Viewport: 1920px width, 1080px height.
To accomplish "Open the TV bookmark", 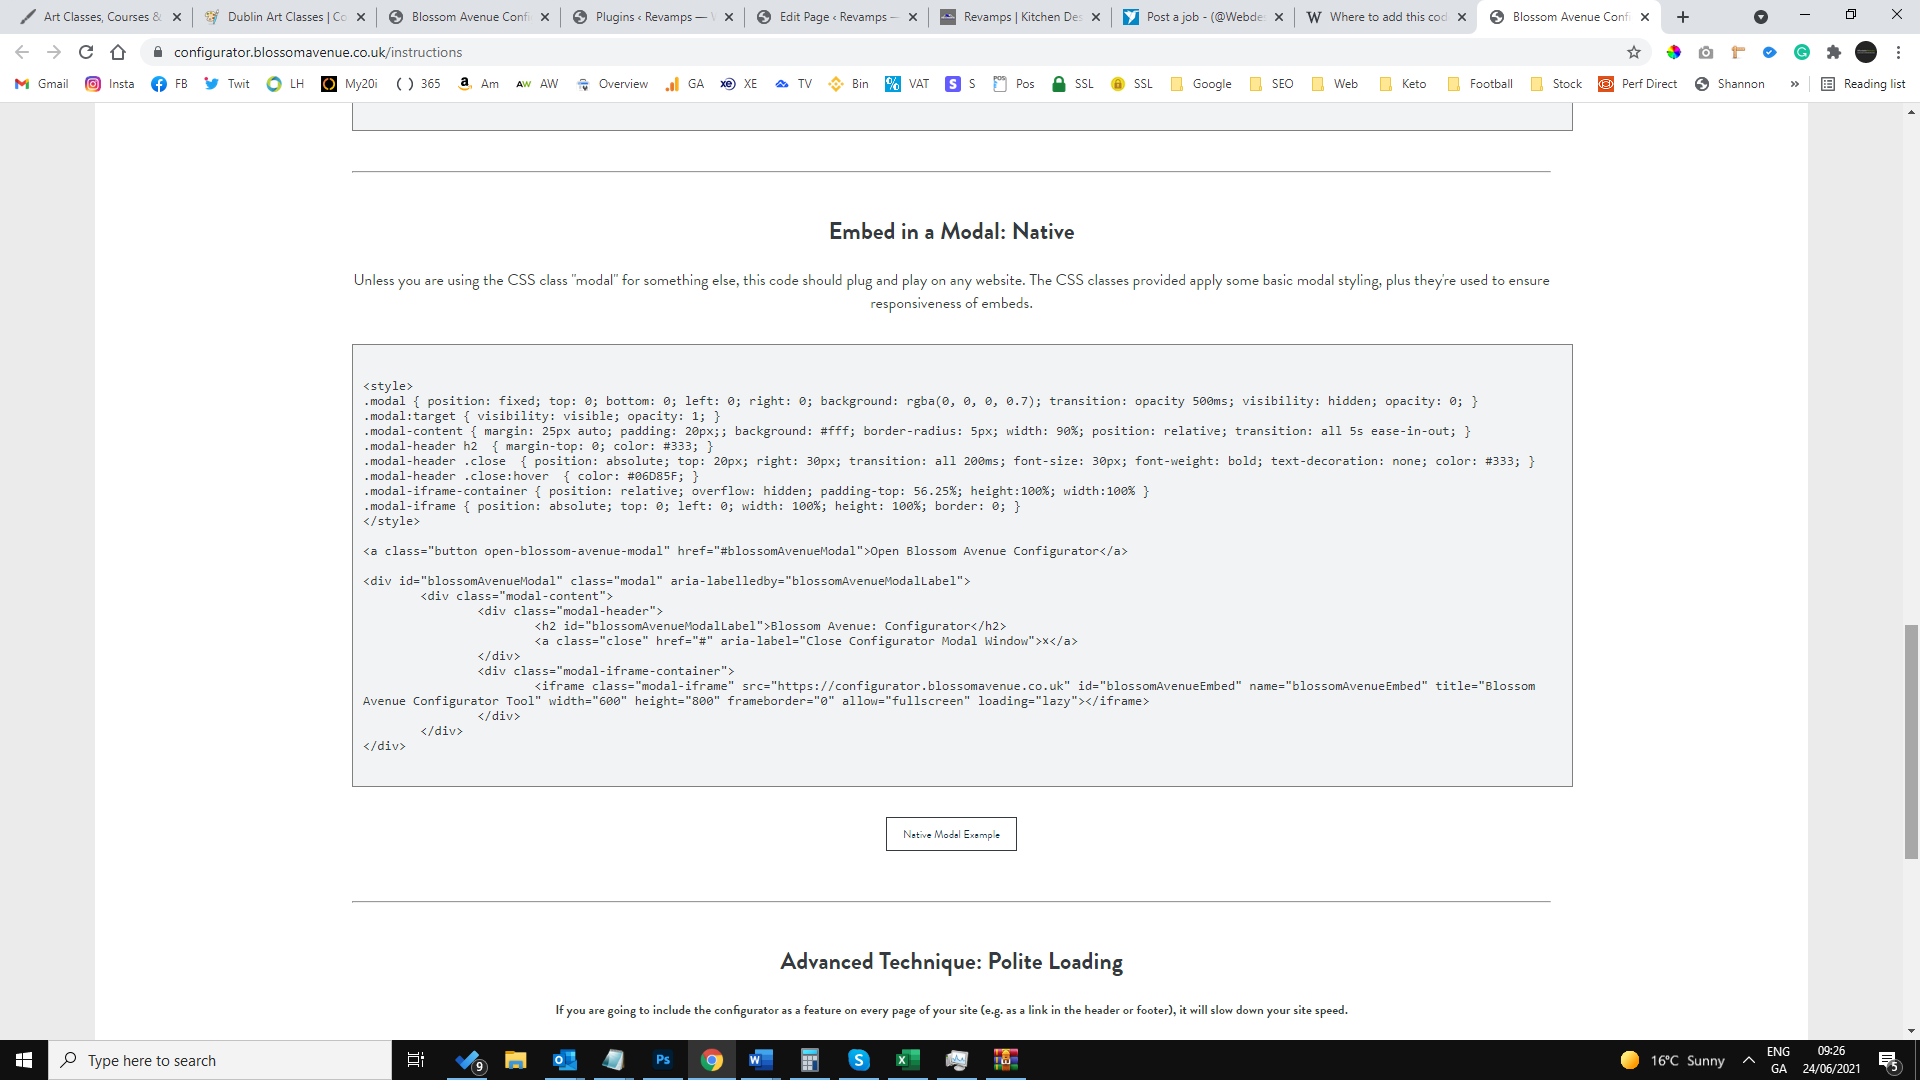I will pos(793,84).
